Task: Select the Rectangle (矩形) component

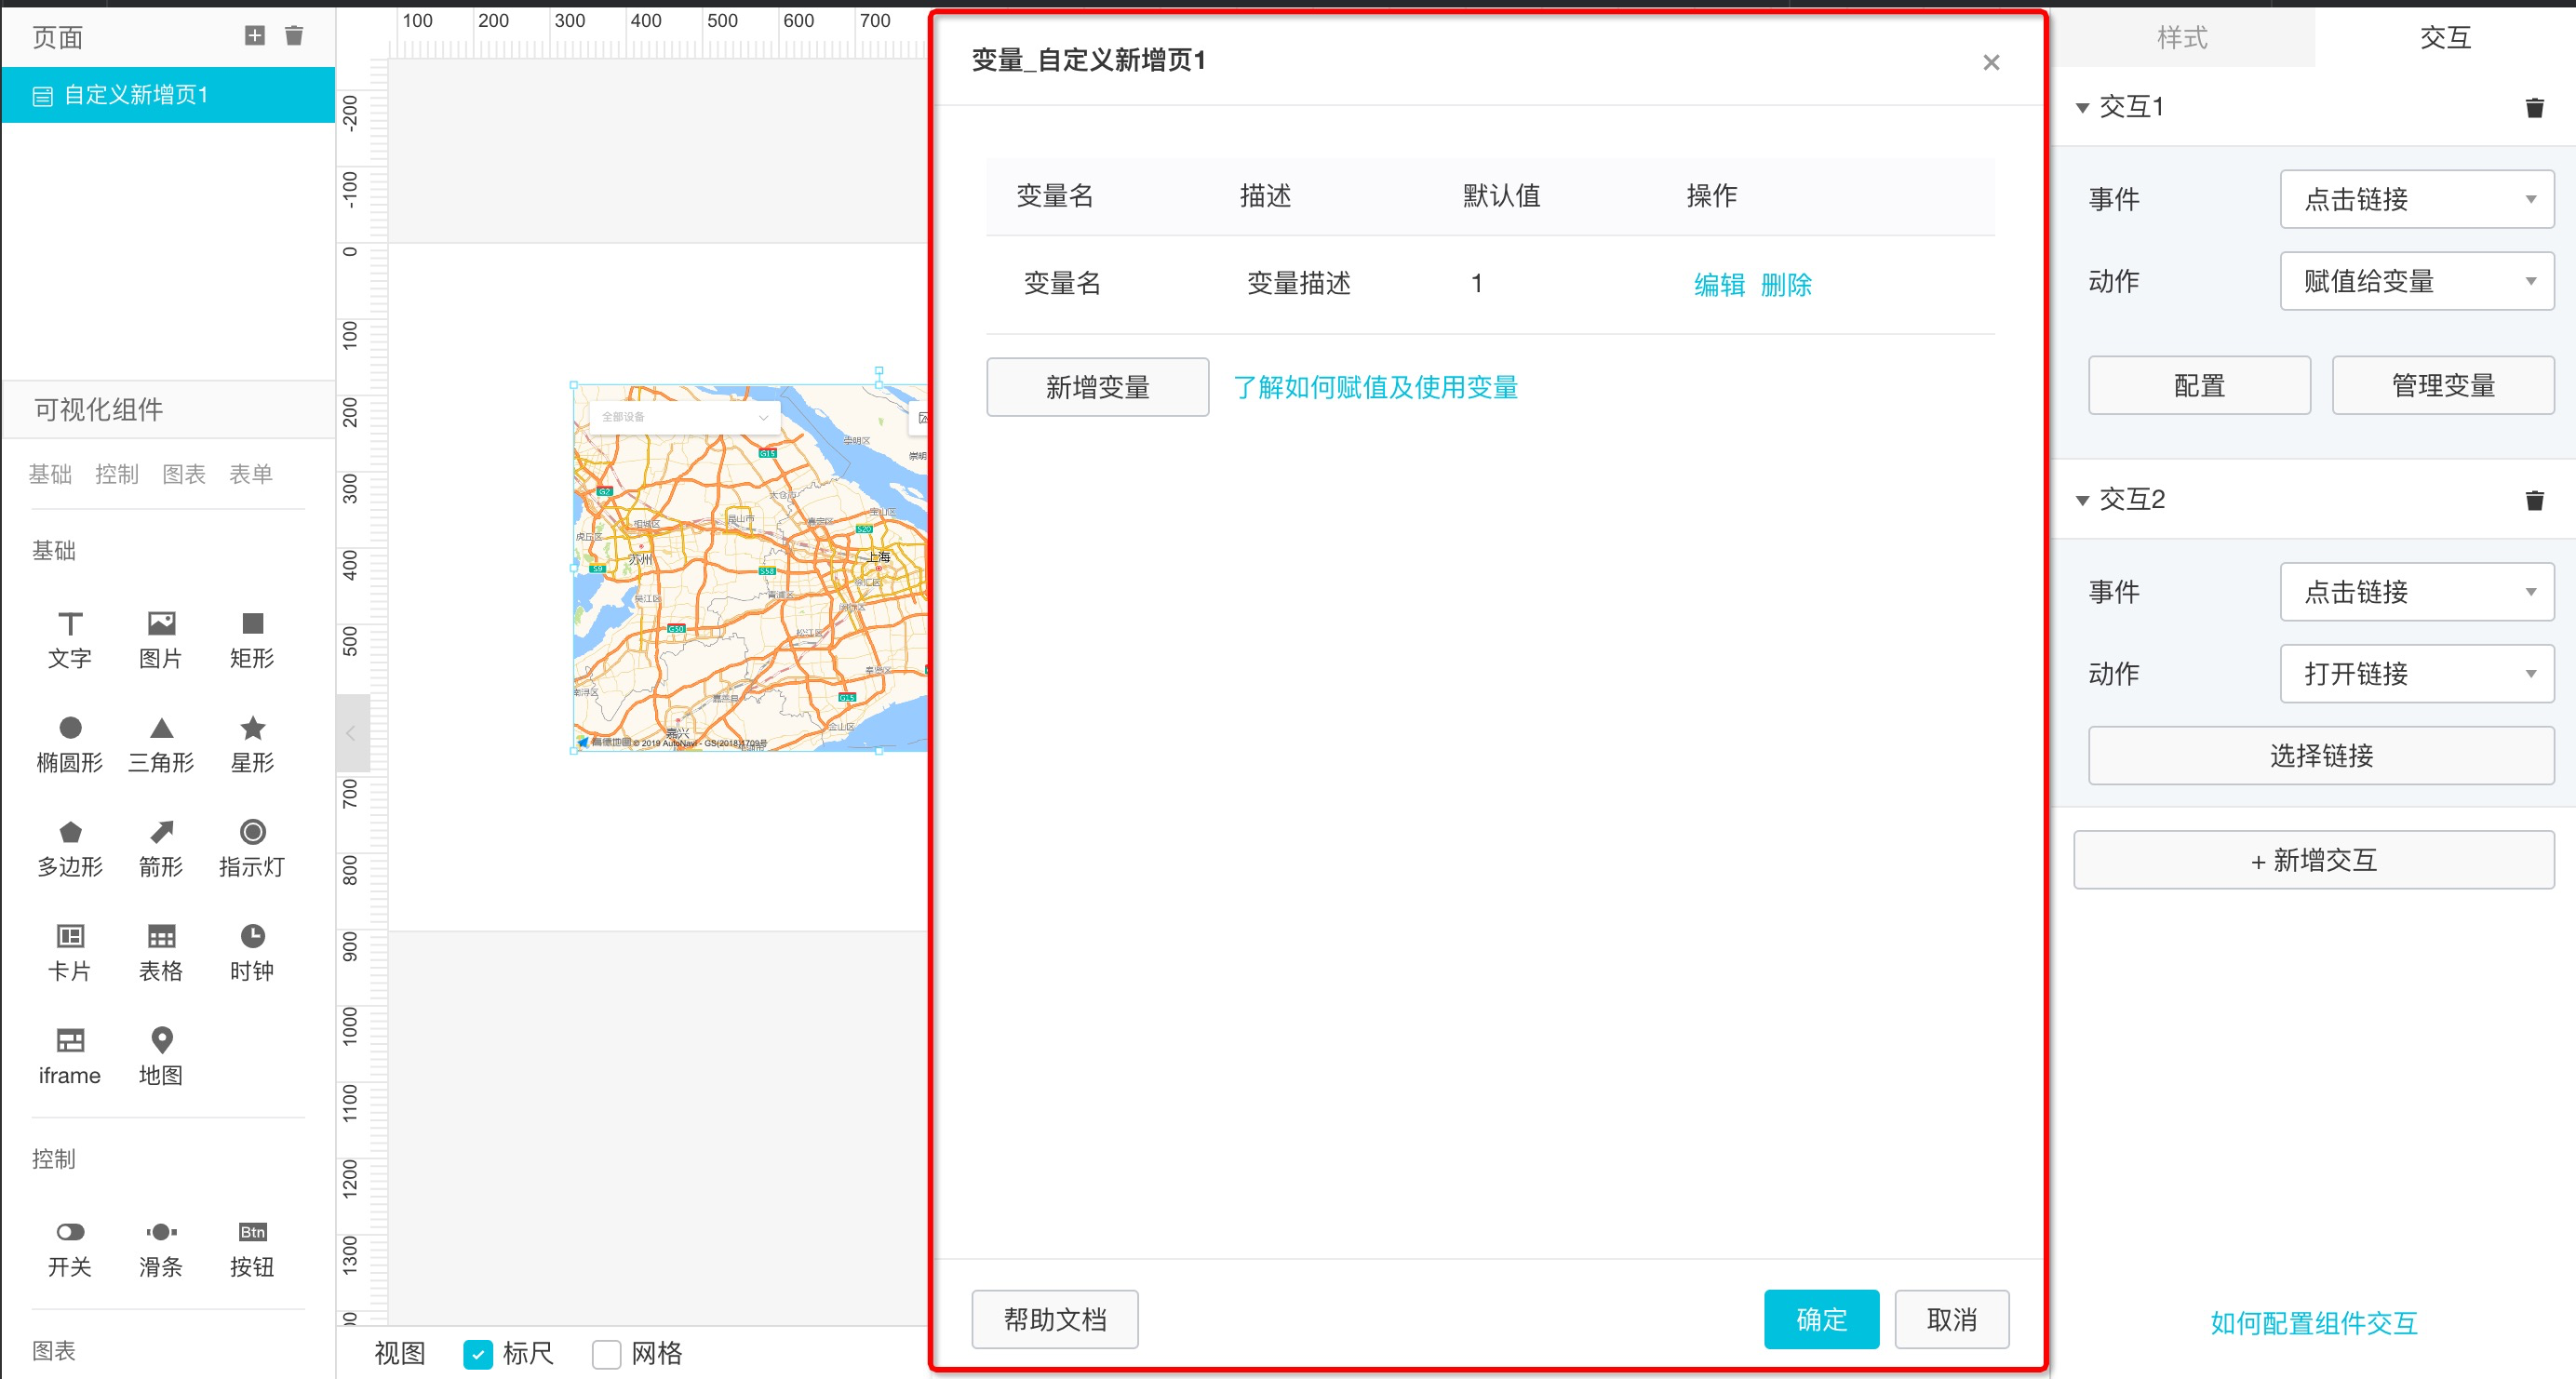Action: click(252, 640)
